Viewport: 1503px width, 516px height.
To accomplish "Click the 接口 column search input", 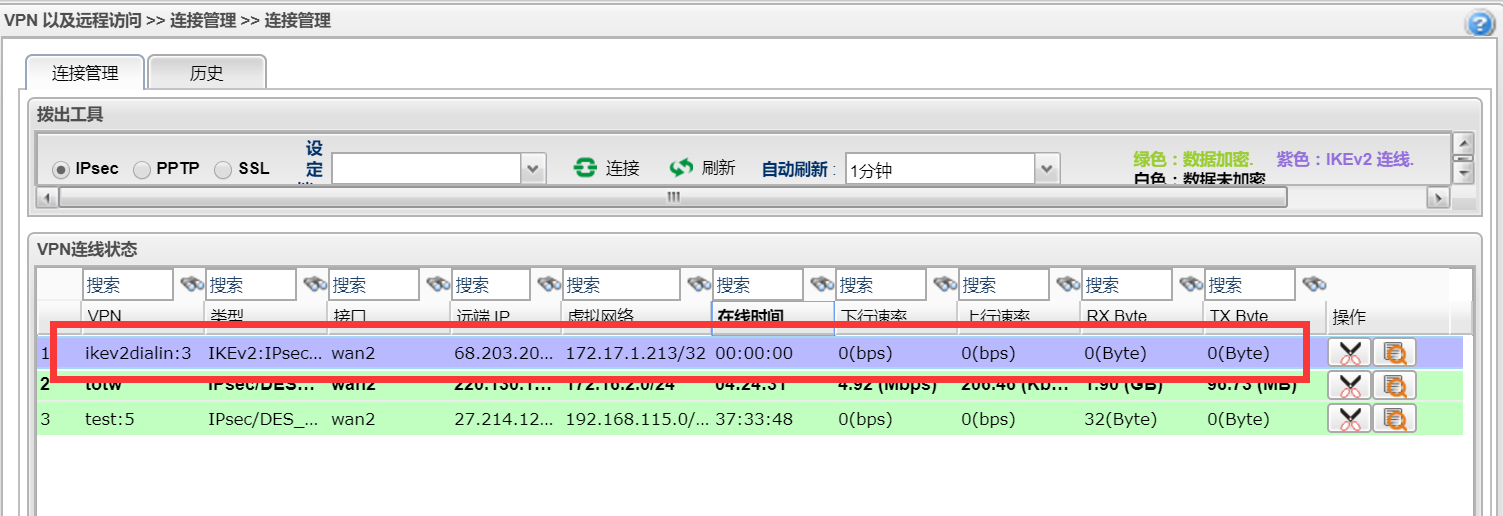I will (374, 285).
